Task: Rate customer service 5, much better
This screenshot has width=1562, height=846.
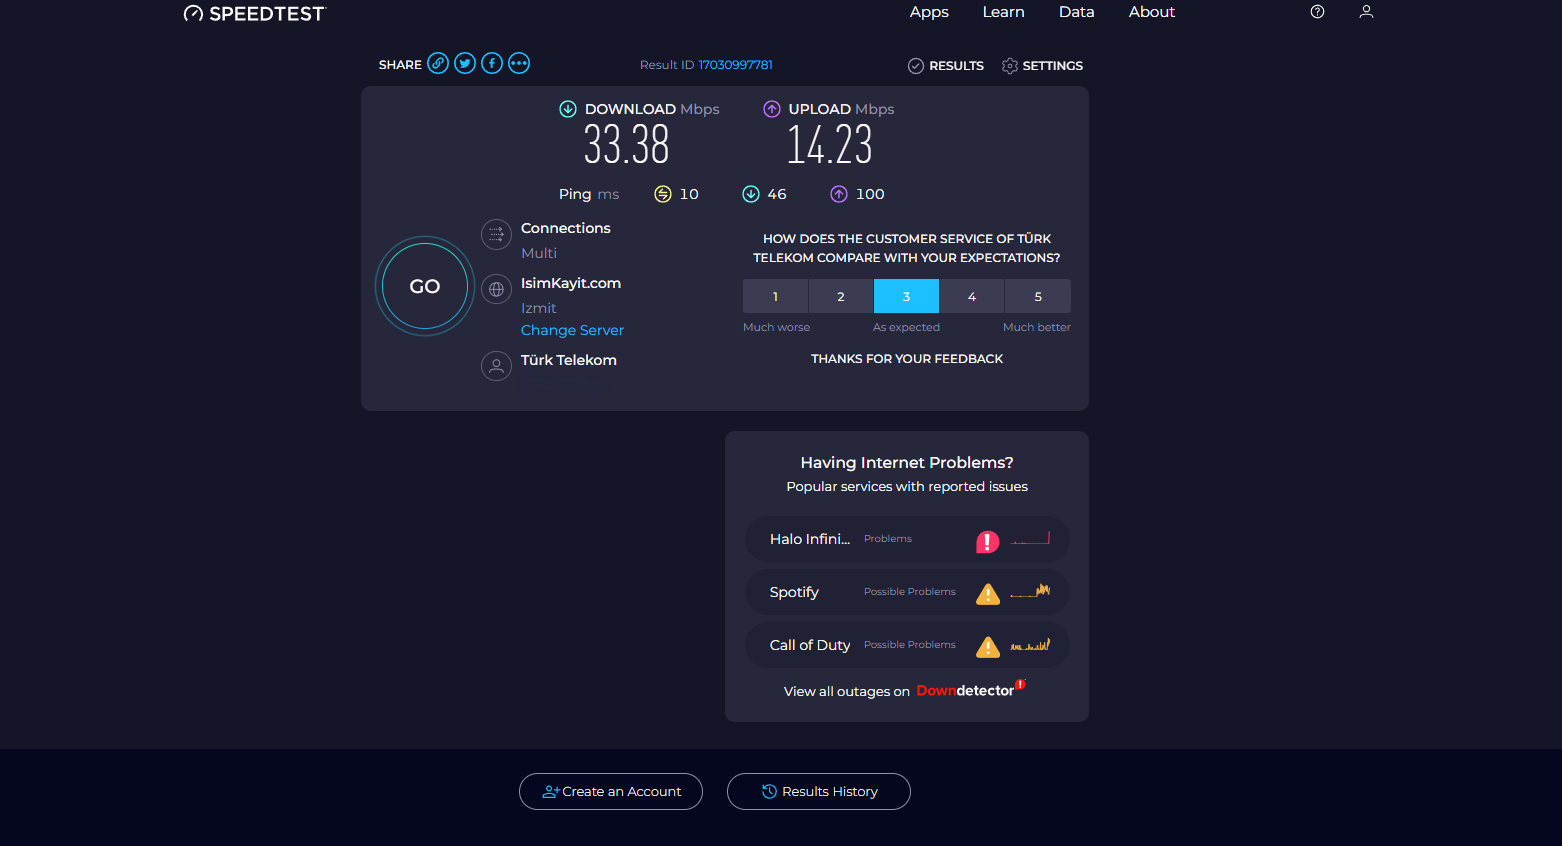Action: click(x=1038, y=296)
